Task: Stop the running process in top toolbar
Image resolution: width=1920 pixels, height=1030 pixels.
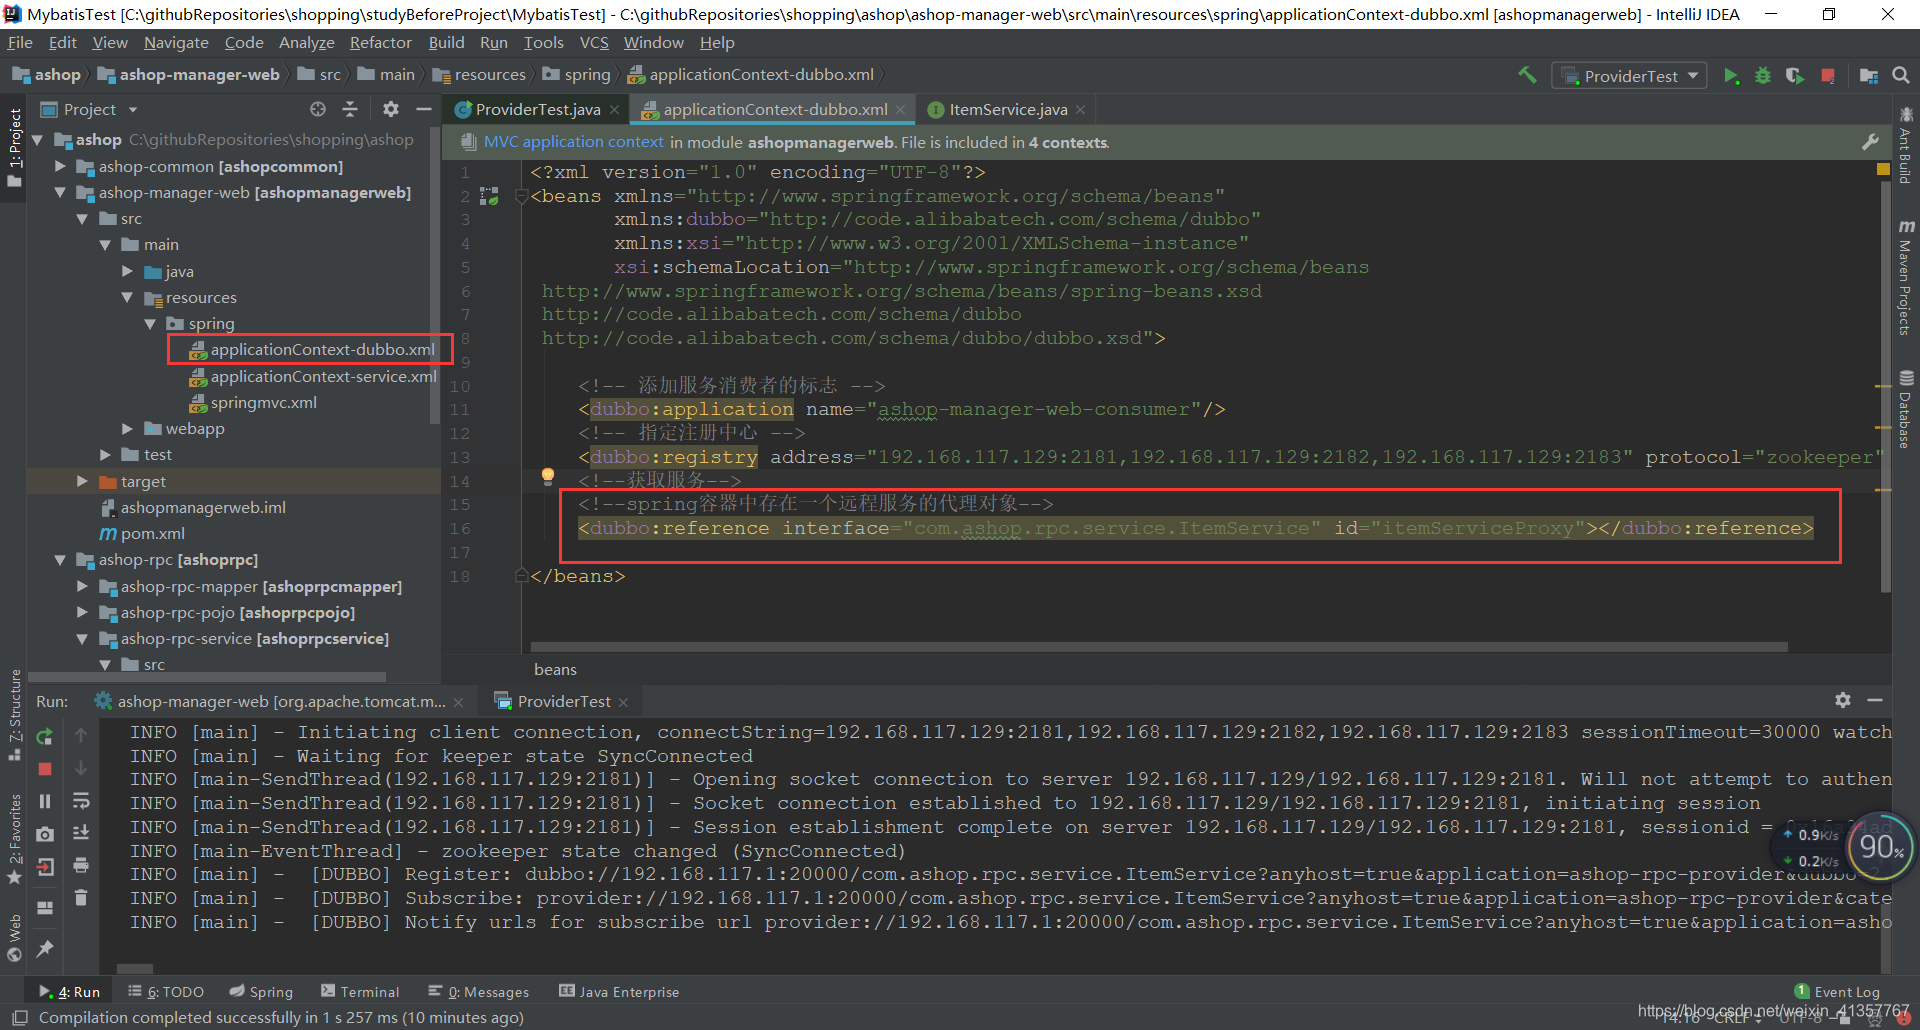Action: [x=1828, y=76]
